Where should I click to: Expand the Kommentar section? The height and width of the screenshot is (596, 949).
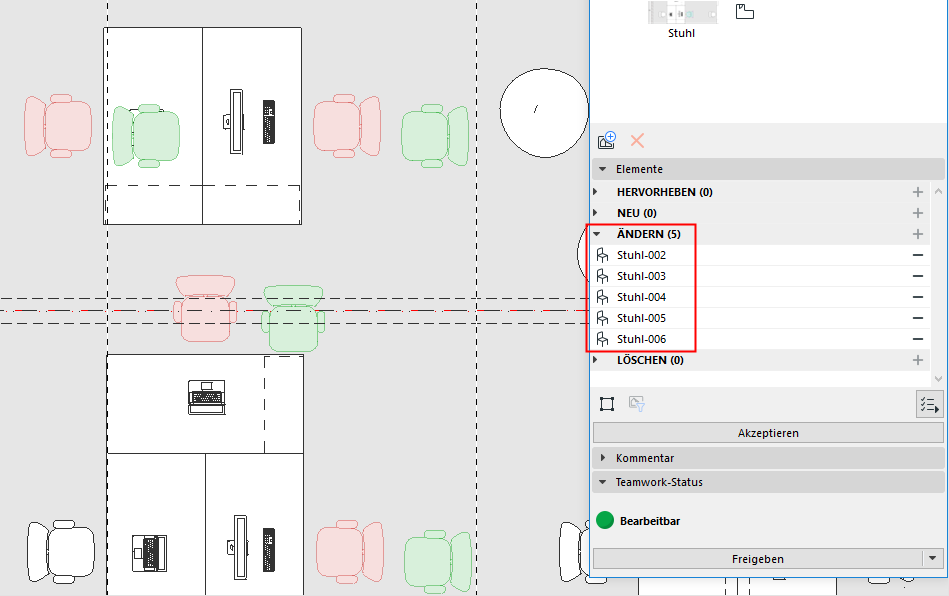(x=602, y=458)
